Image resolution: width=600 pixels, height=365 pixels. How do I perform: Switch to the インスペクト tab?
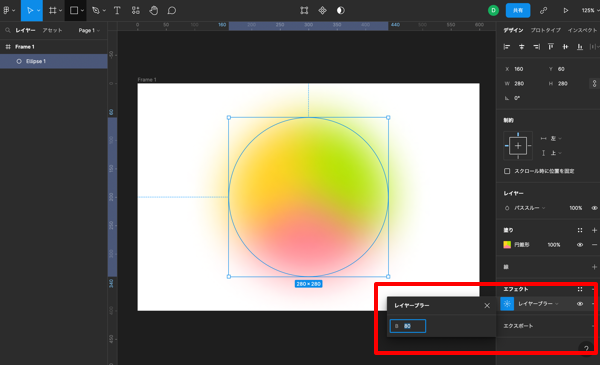pos(582,30)
